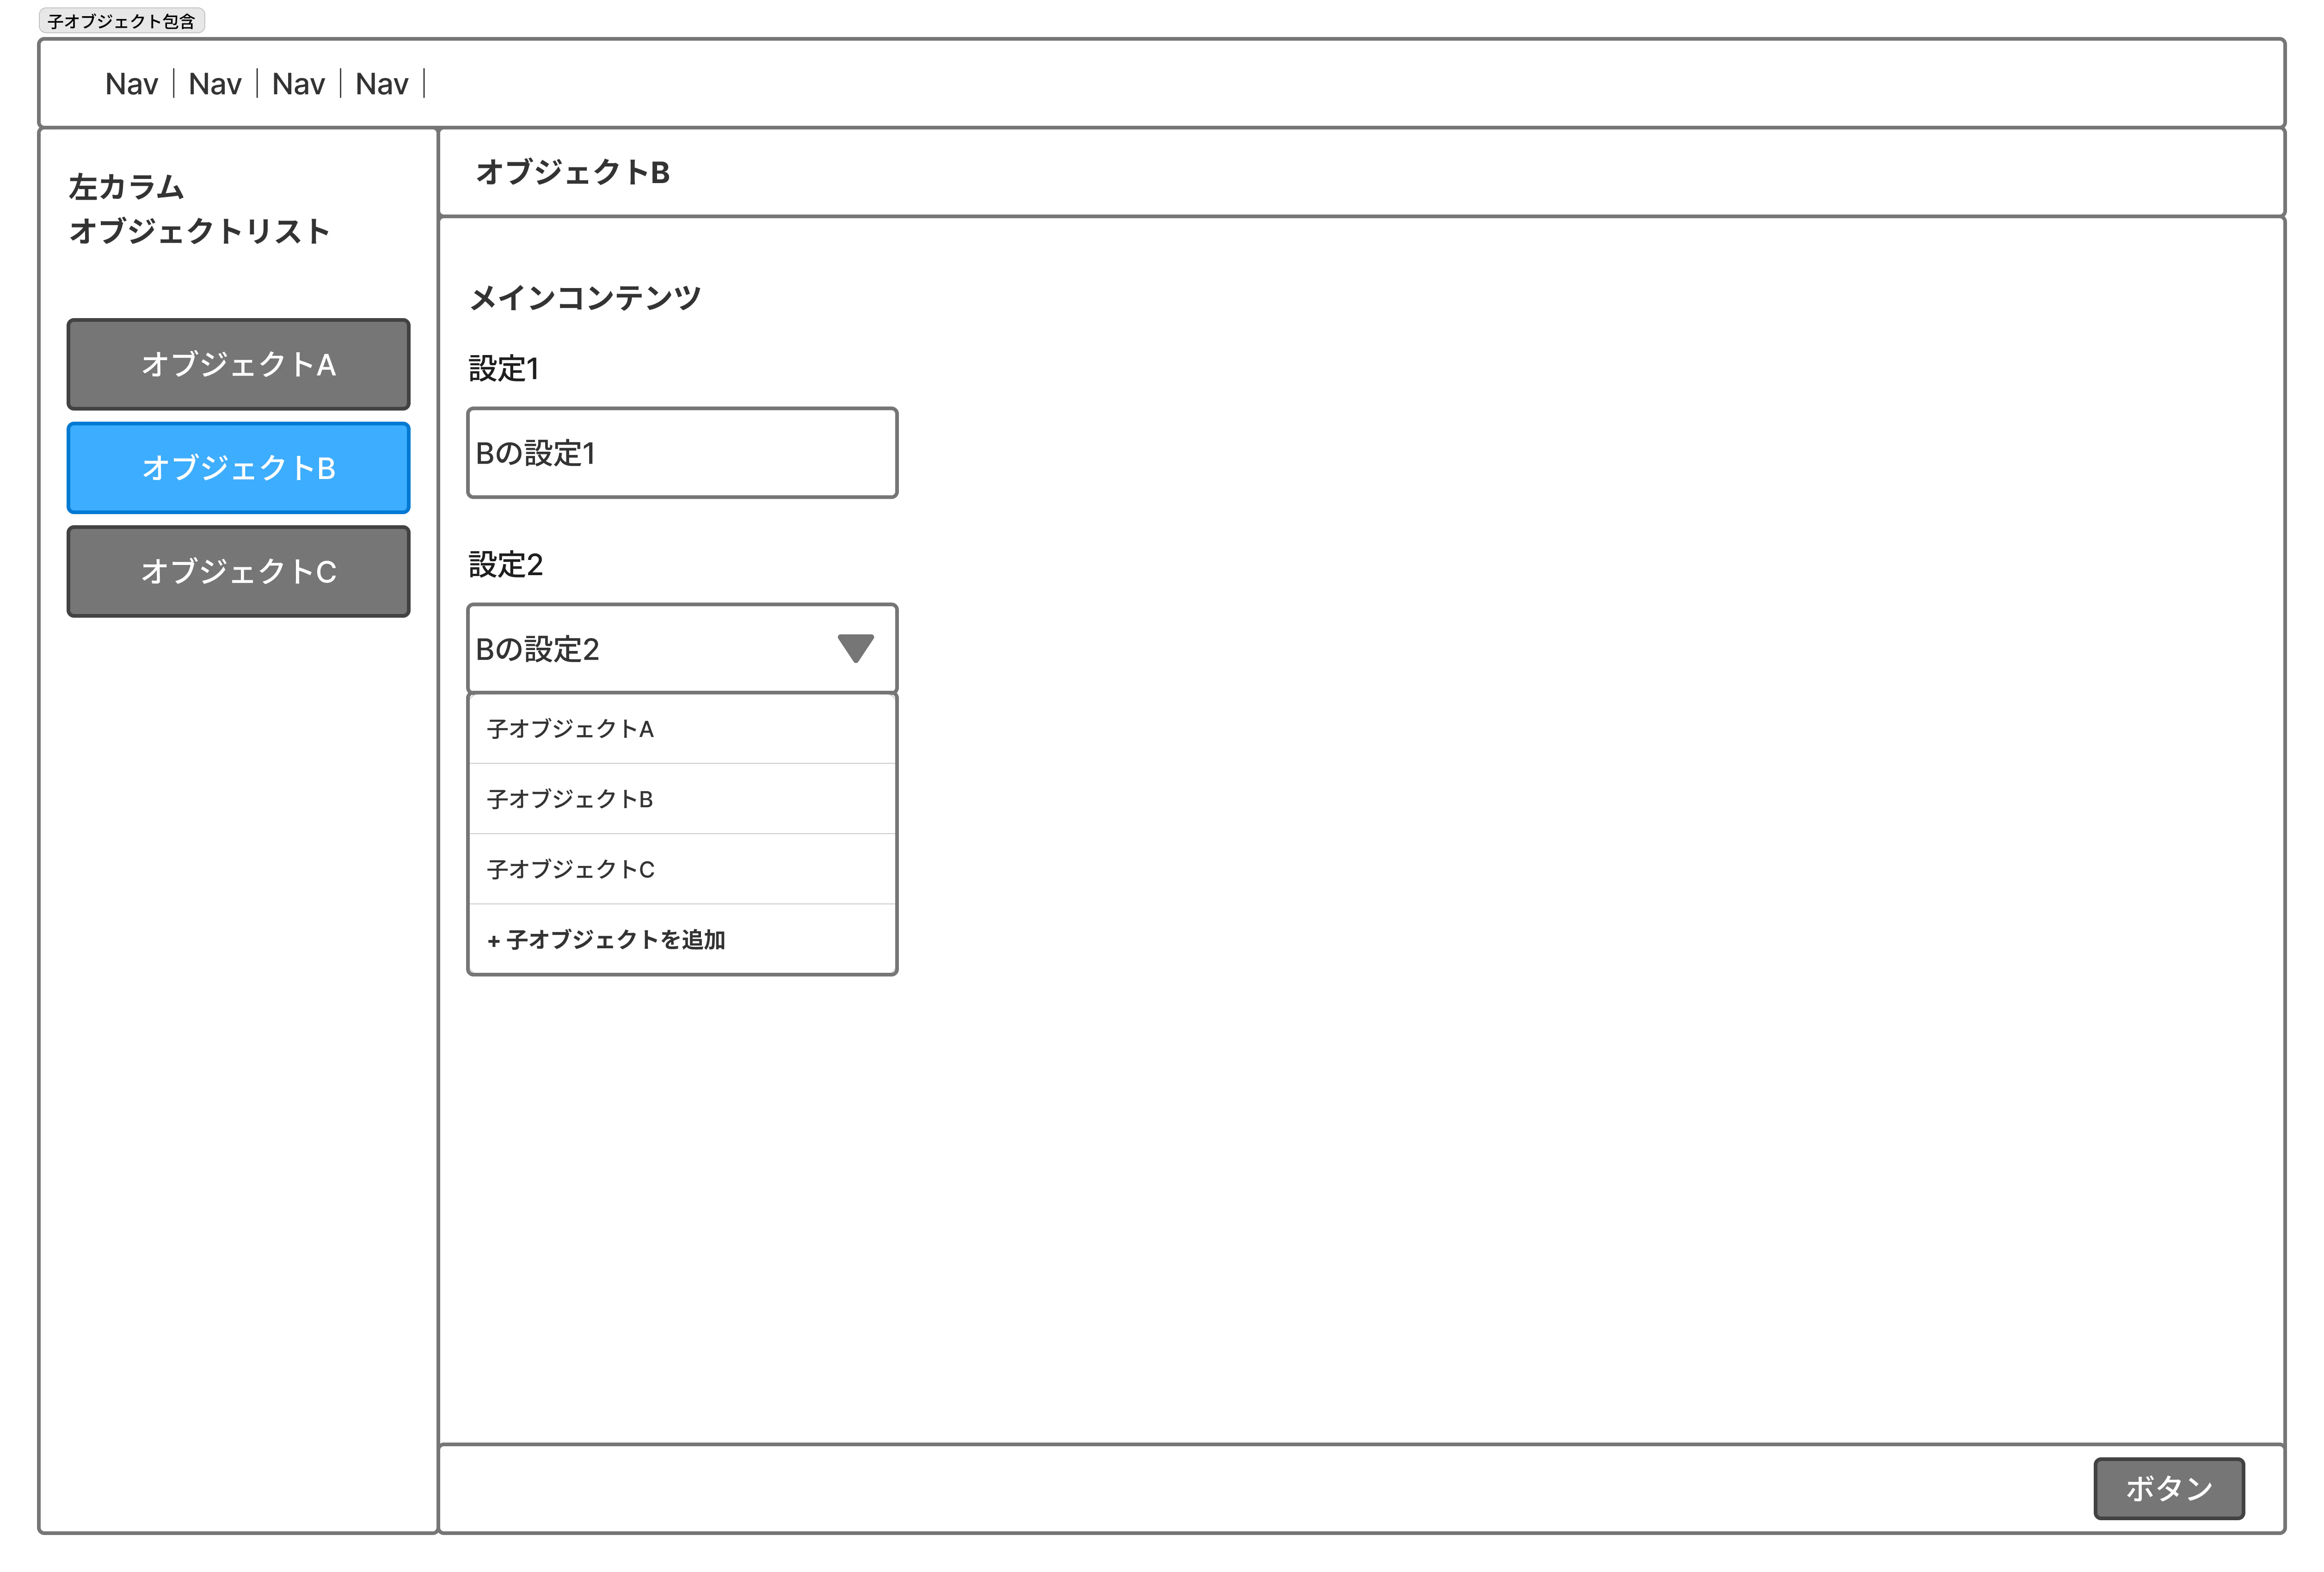Viewport: 2324px width, 1572px height.
Task: Click the 子オブジェクト包含 tag label
Action: tap(121, 20)
